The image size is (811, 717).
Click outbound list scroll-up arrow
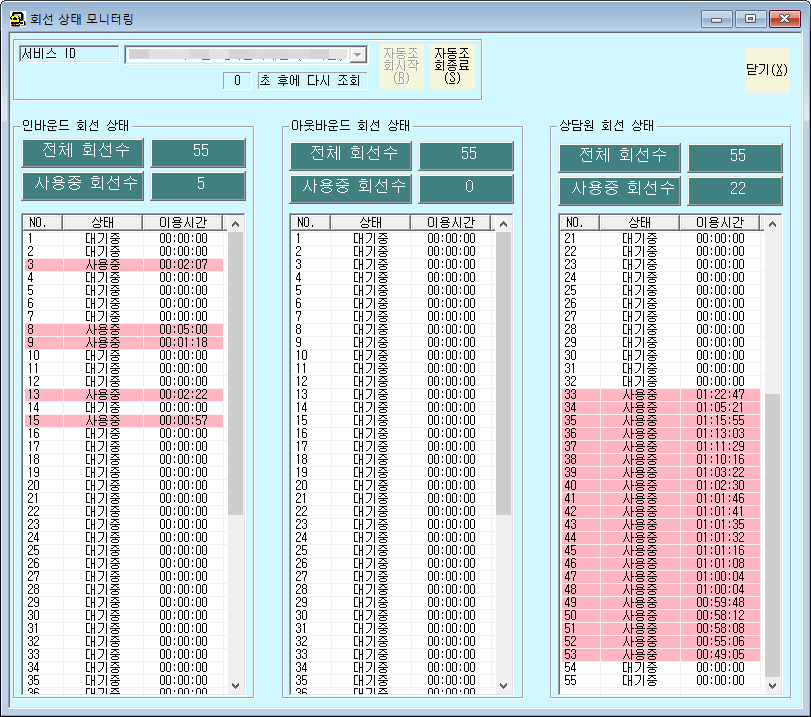coord(503,224)
